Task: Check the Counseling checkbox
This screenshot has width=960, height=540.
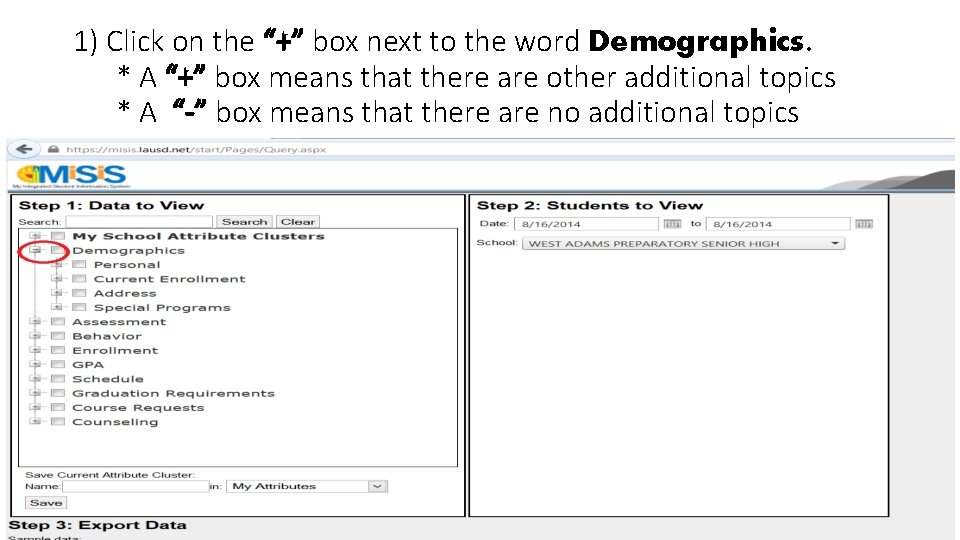Action: pyautogui.click(x=58, y=422)
